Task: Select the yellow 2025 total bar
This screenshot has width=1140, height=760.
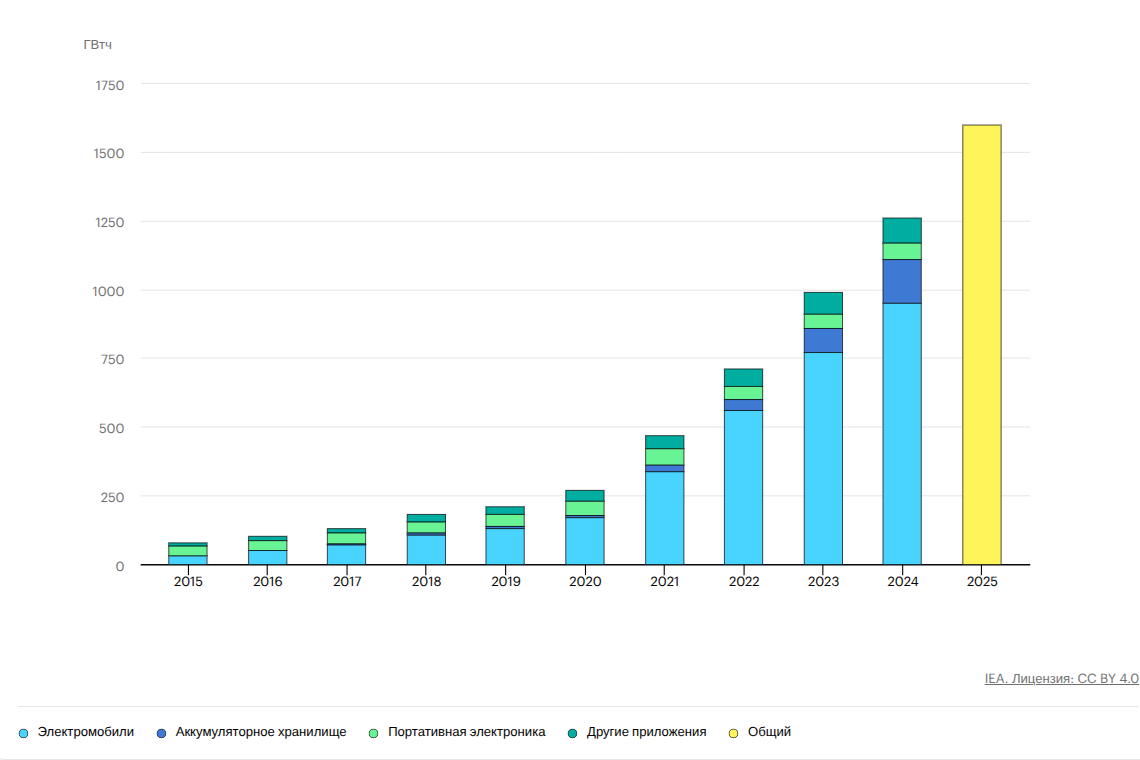Action: [981, 345]
